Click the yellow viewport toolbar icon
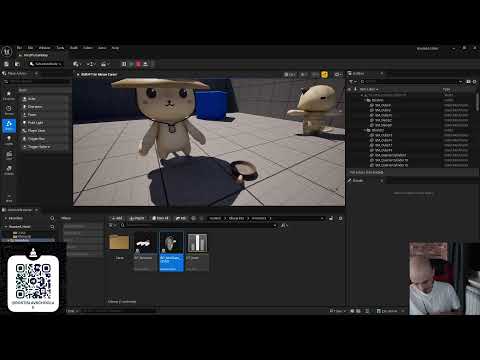Screen dimensions: 480x360 [324, 75]
